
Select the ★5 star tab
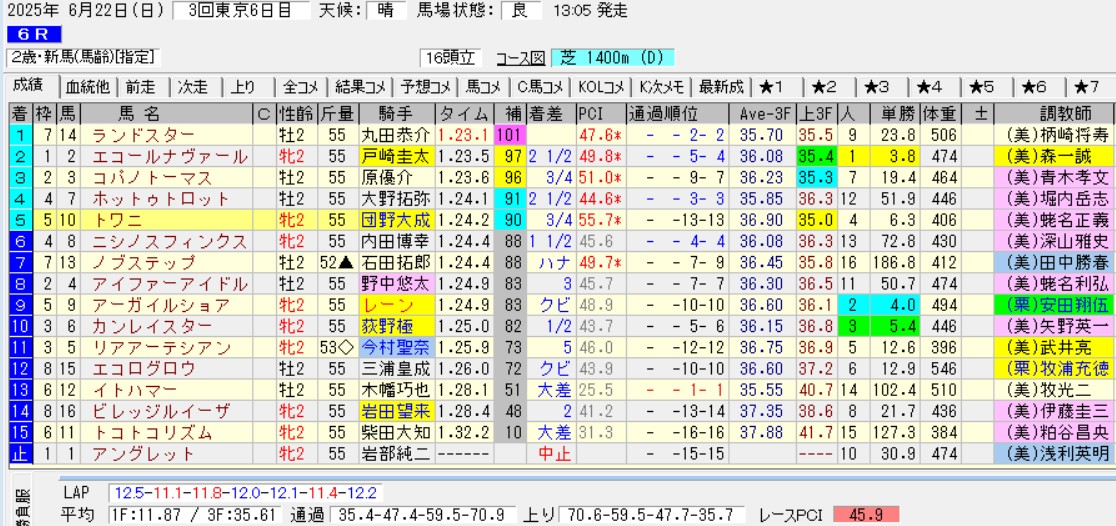tap(983, 86)
